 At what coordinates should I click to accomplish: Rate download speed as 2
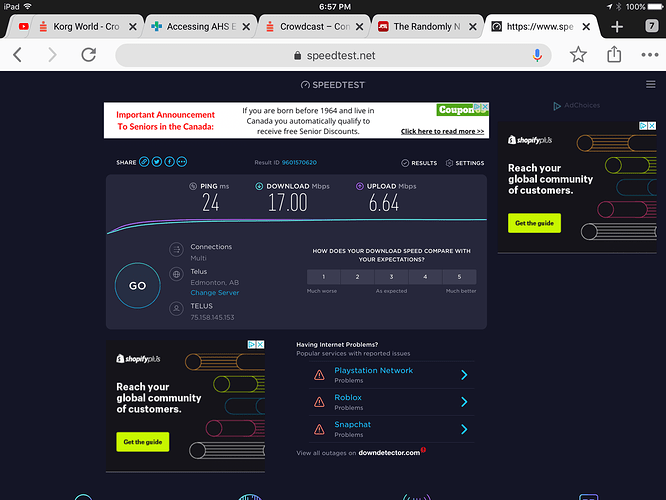coord(357,277)
